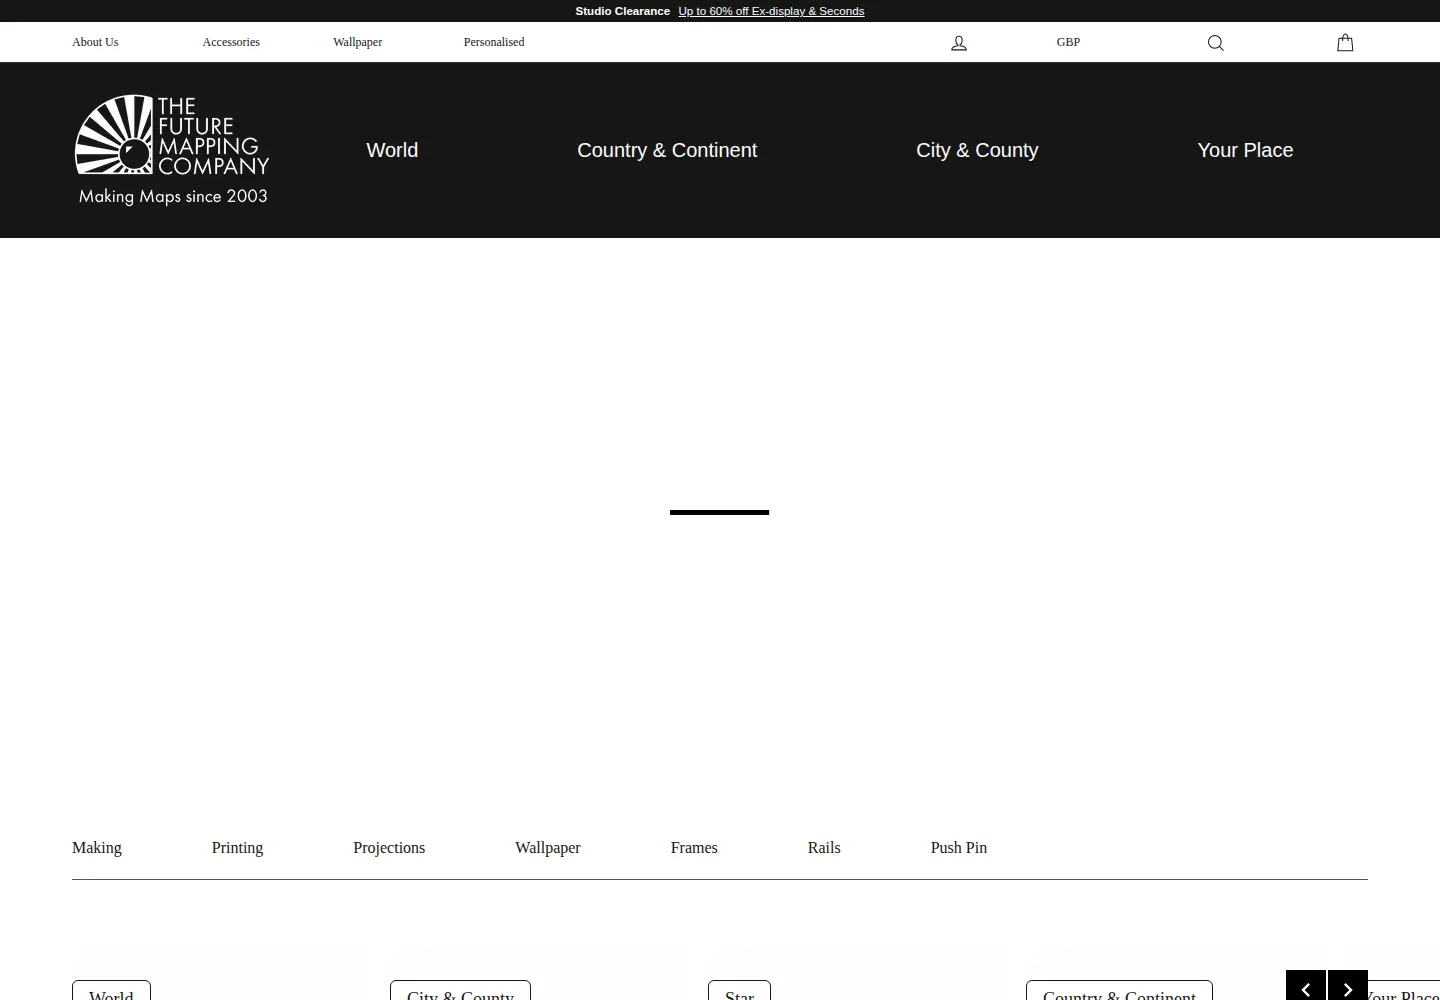1440x1000 pixels.
Task: Open the Accessories menu item
Action: tap(231, 42)
